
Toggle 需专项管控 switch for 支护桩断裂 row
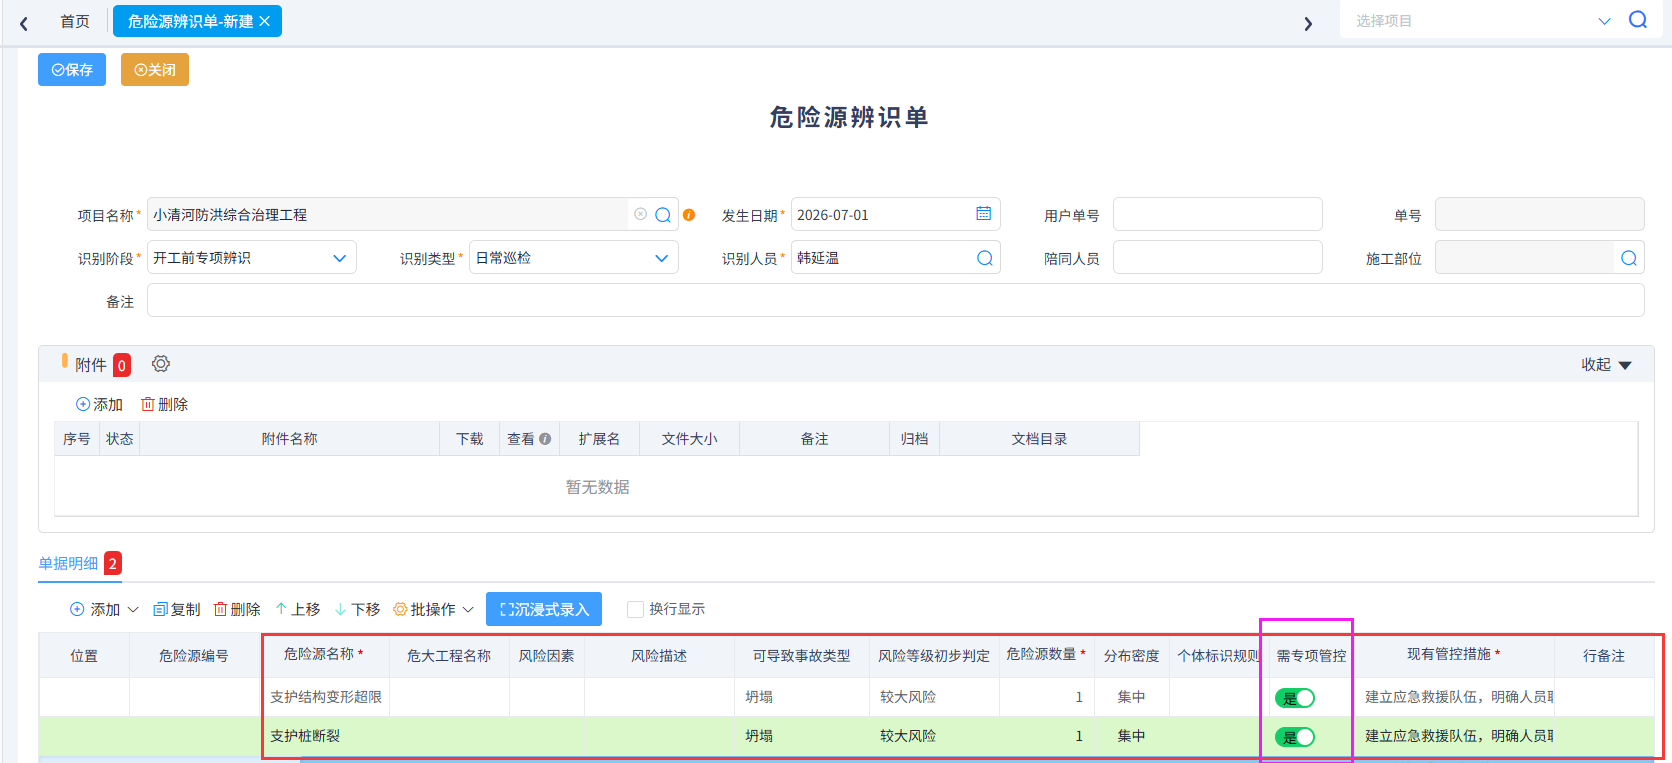pos(1295,737)
